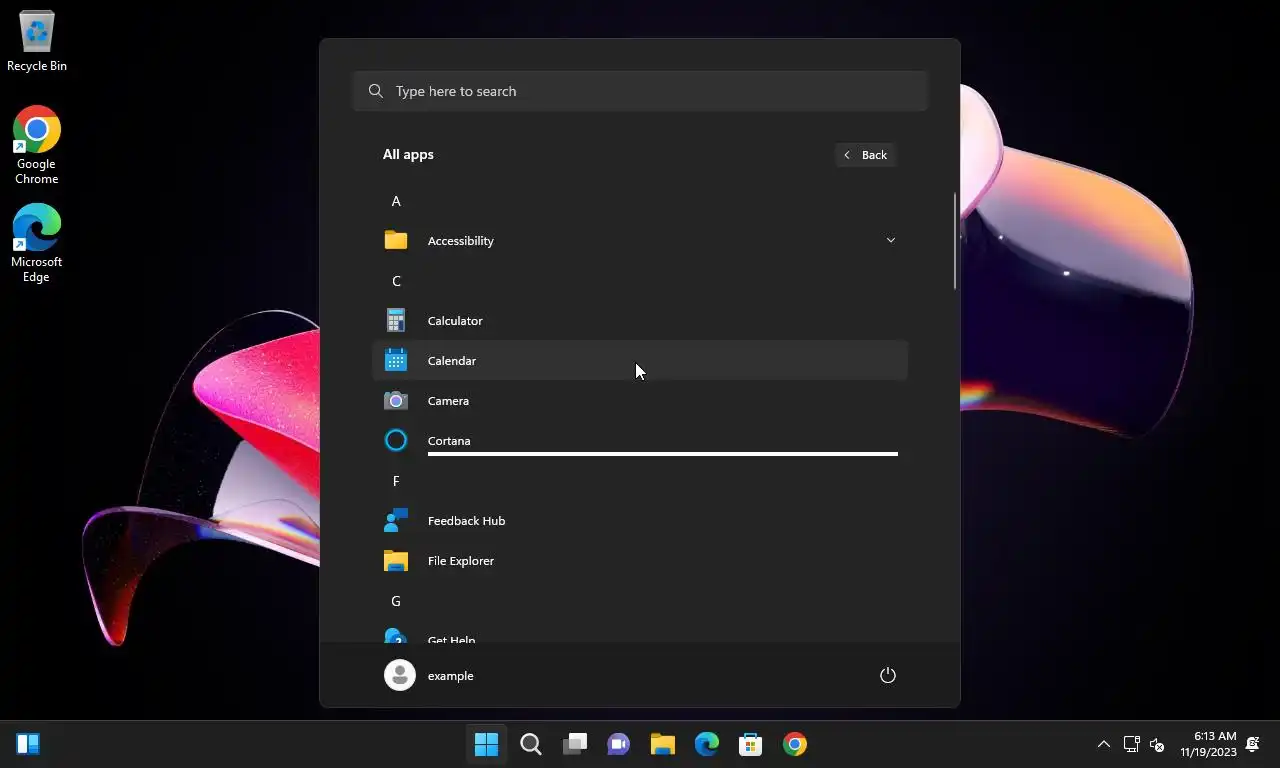Jump using letter A header
Image resolution: width=1280 pixels, height=768 pixels.
point(396,201)
